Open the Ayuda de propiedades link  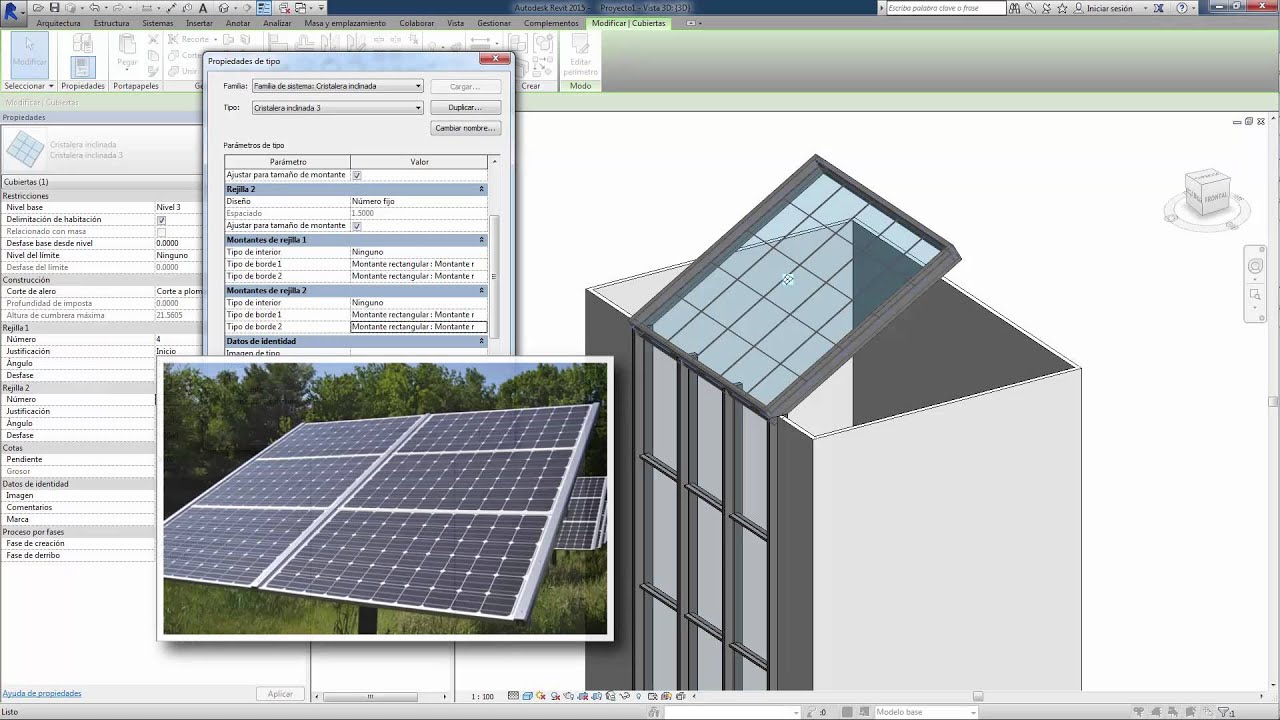click(x=42, y=693)
